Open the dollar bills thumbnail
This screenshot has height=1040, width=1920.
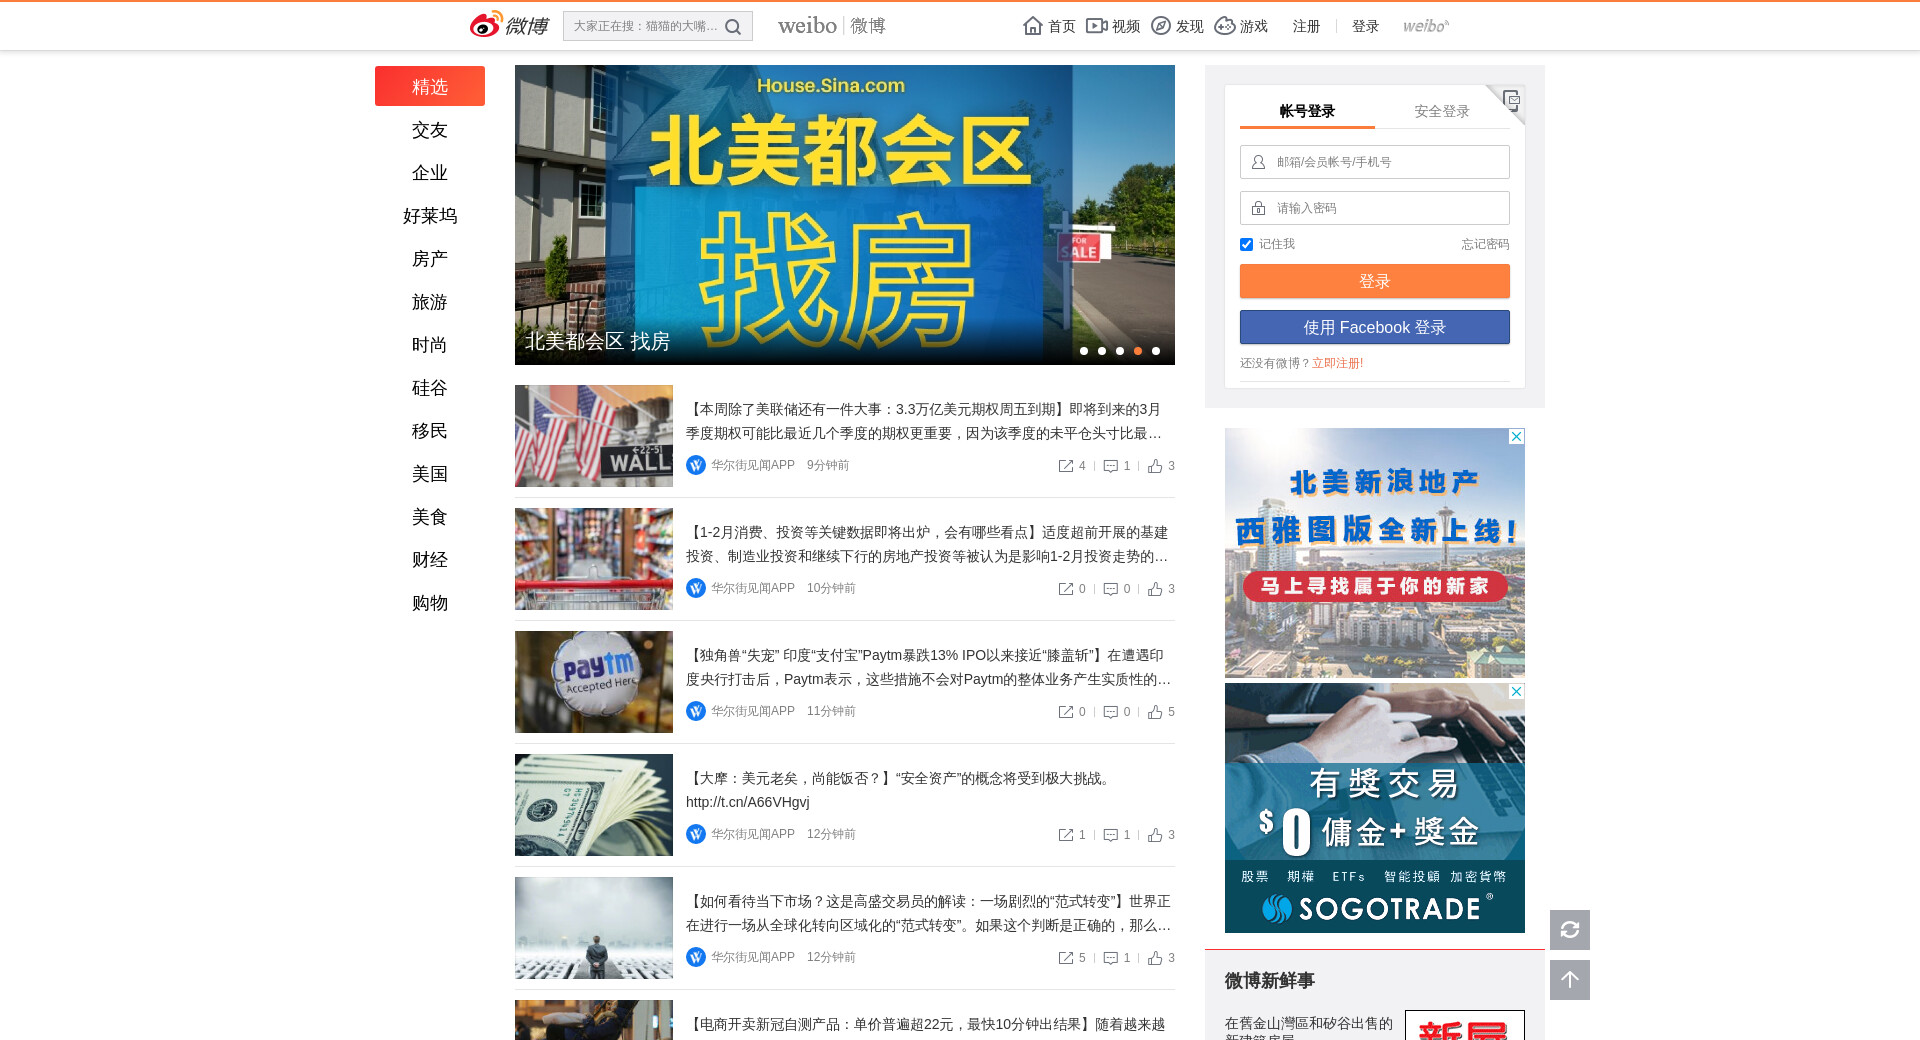tap(594, 805)
